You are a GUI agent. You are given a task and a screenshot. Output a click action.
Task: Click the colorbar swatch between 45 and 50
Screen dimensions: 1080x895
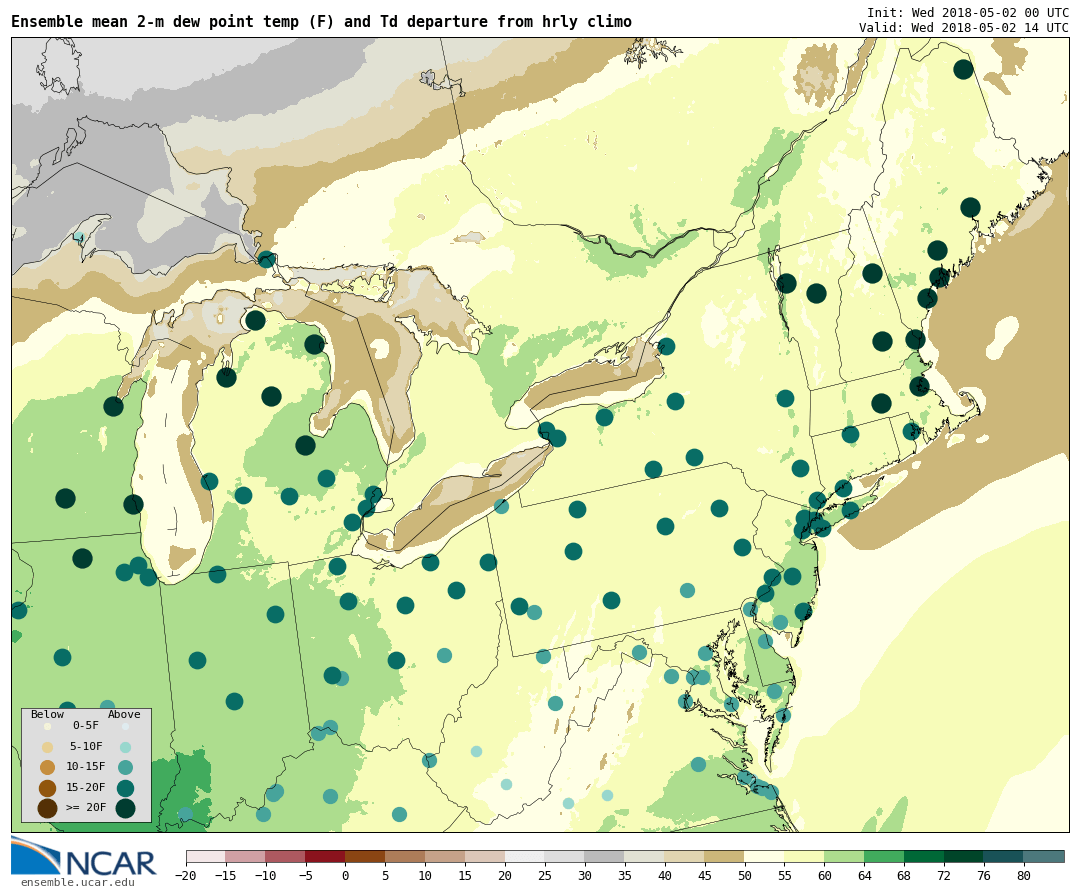pyautogui.click(x=725, y=856)
